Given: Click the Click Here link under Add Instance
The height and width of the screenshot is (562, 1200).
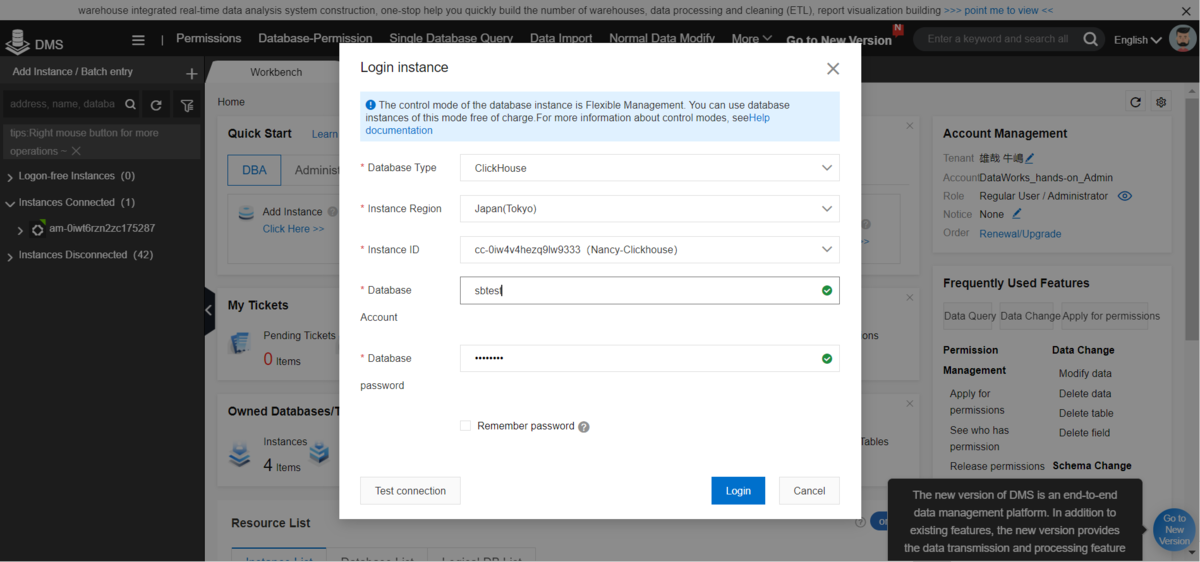Looking at the screenshot, I should click(x=293, y=229).
